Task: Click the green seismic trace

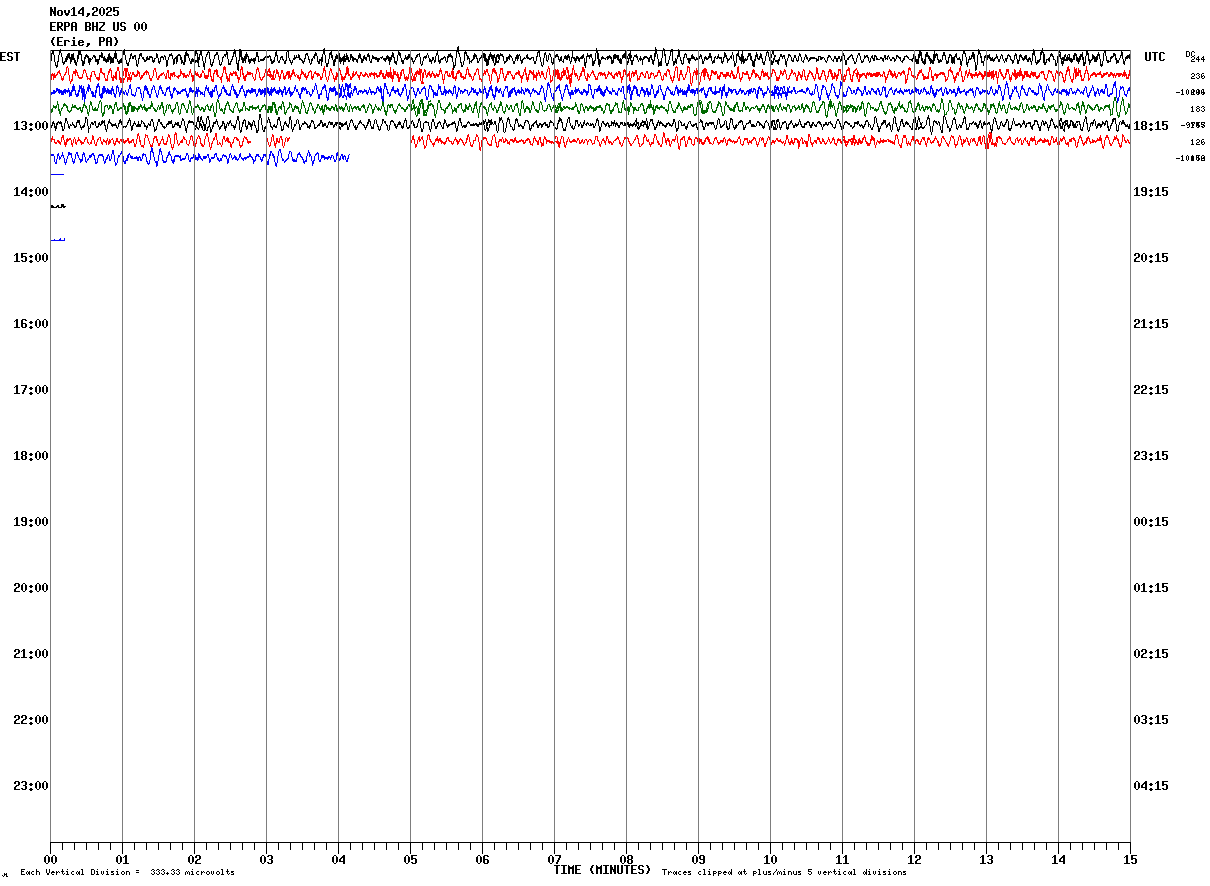Action: coord(590,107)
